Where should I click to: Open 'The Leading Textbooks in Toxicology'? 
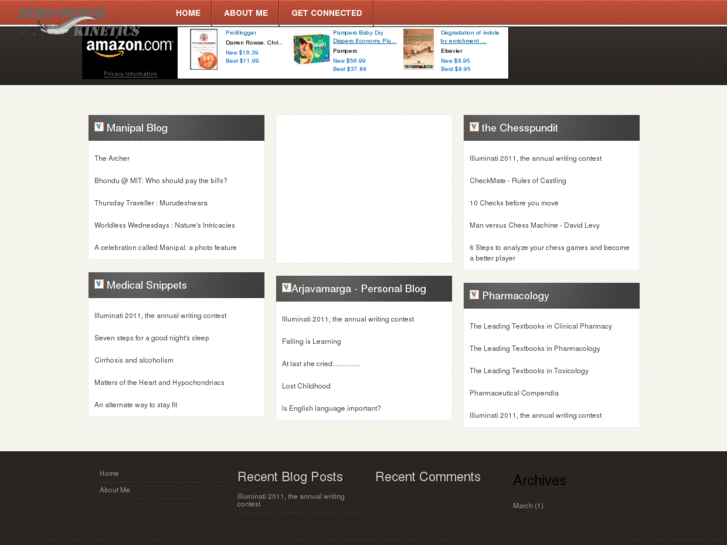pyautogui.click(x=529, y=371)
